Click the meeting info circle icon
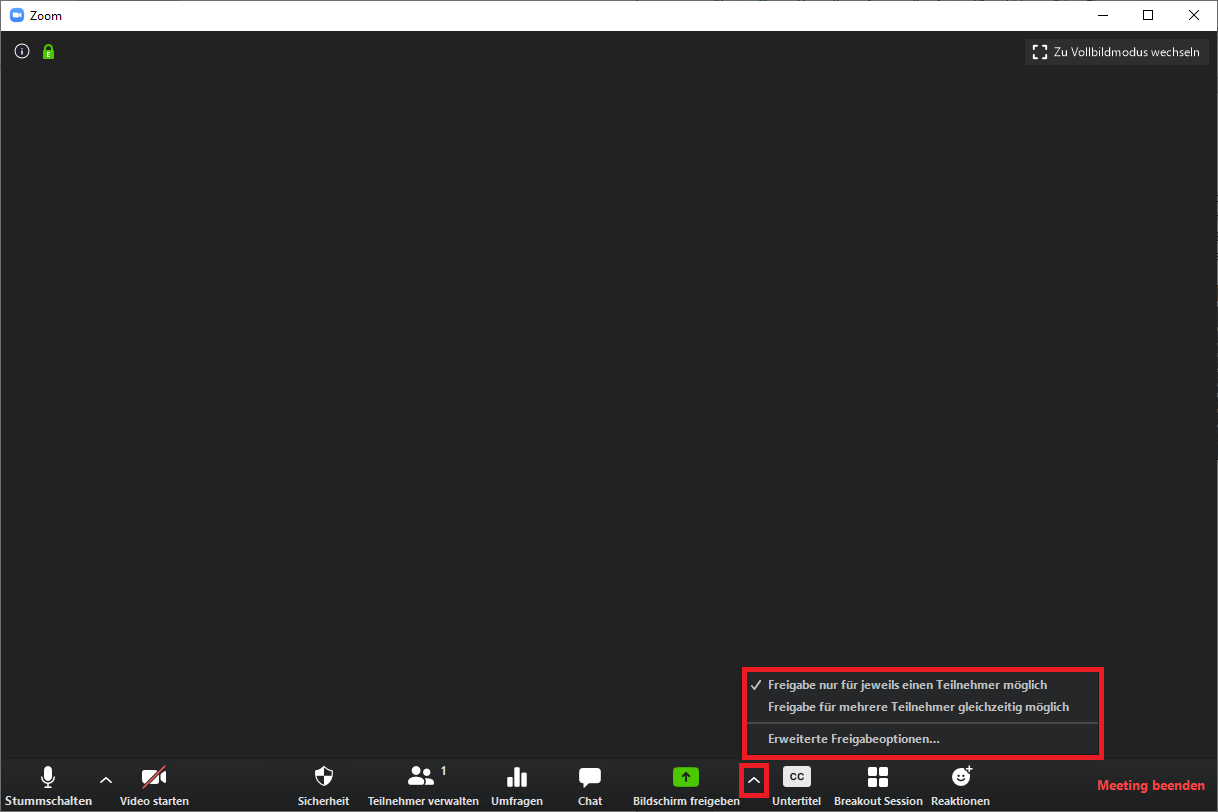This screenshot has height=812, width=1218. click(x=22, y=52)
